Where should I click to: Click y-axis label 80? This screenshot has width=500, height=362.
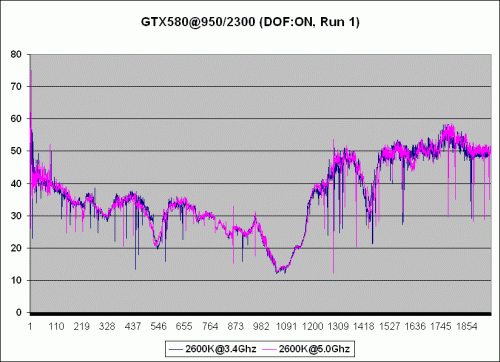pos(16,54)
